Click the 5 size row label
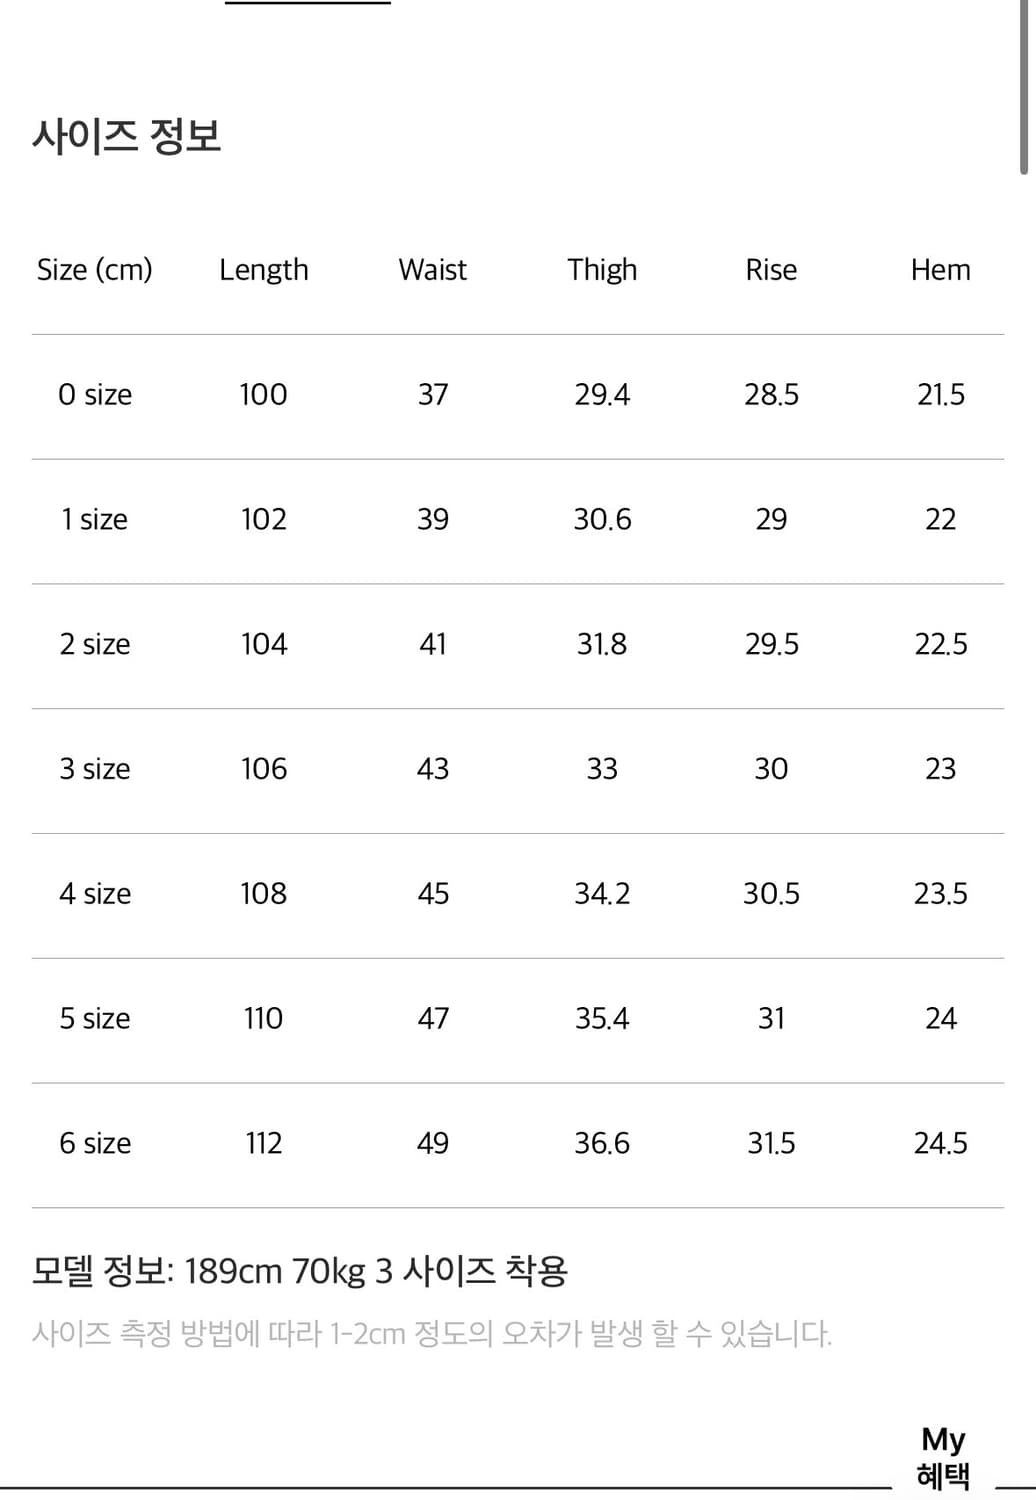This screenshot has height=1500, width=1036. 95,1019
